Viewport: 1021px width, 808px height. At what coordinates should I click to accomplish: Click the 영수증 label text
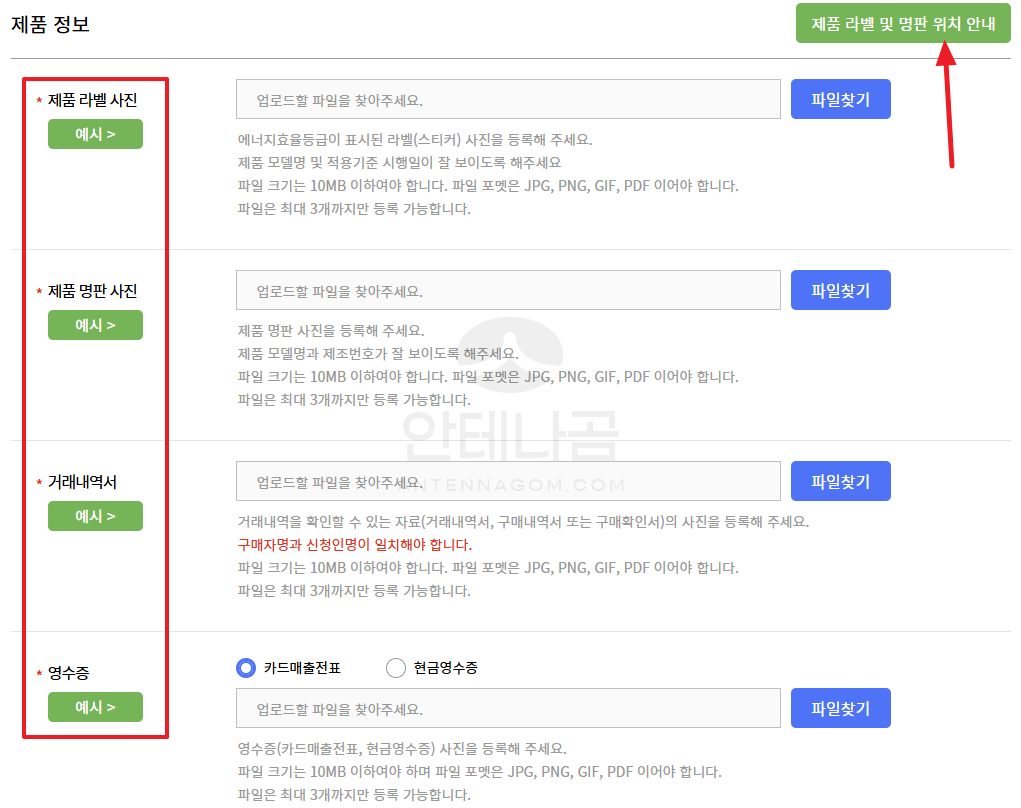tap(68, 673)
